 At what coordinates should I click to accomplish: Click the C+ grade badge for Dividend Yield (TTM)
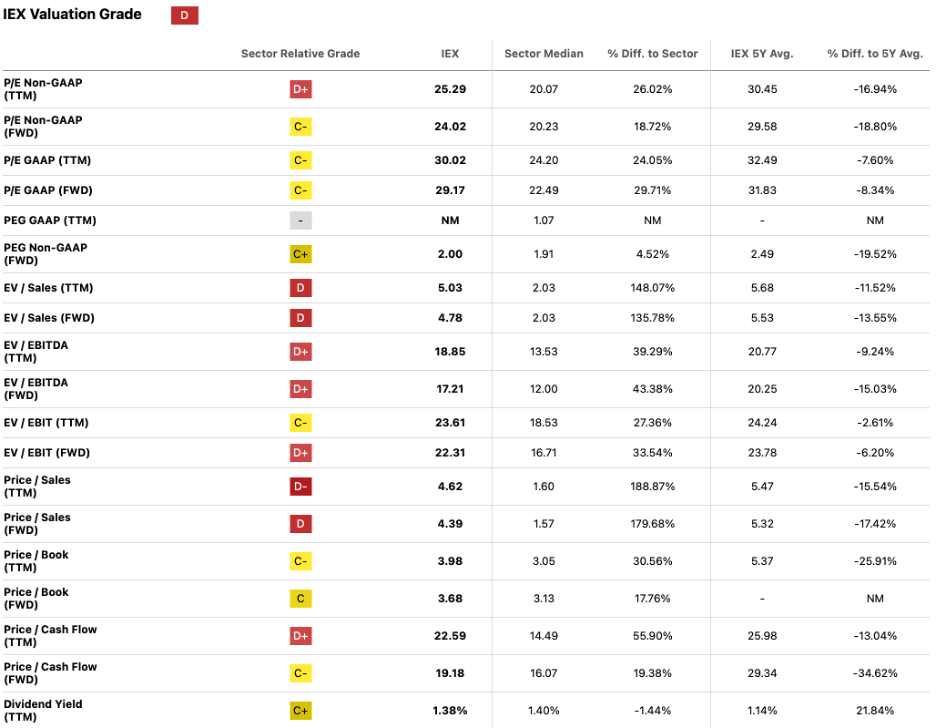point(300,710)
